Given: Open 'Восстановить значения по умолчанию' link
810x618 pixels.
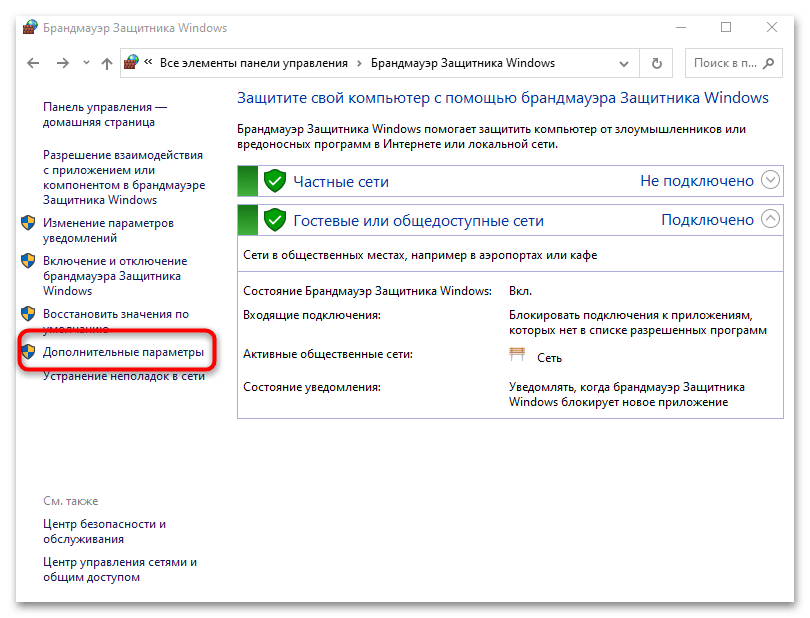Looking at the screenshot, I should point(116,320).
